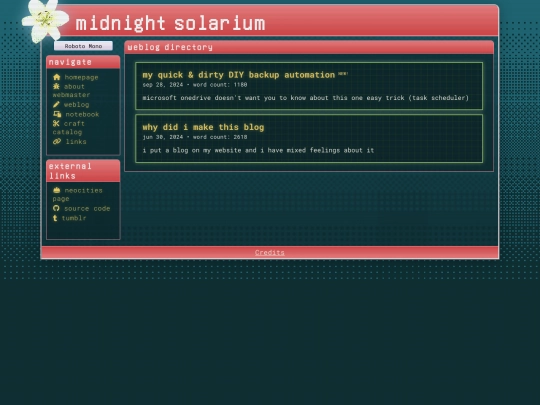The width and height of the screenshot is (540, 405).
Task: Open the homepage link
Action: (81, 77)
